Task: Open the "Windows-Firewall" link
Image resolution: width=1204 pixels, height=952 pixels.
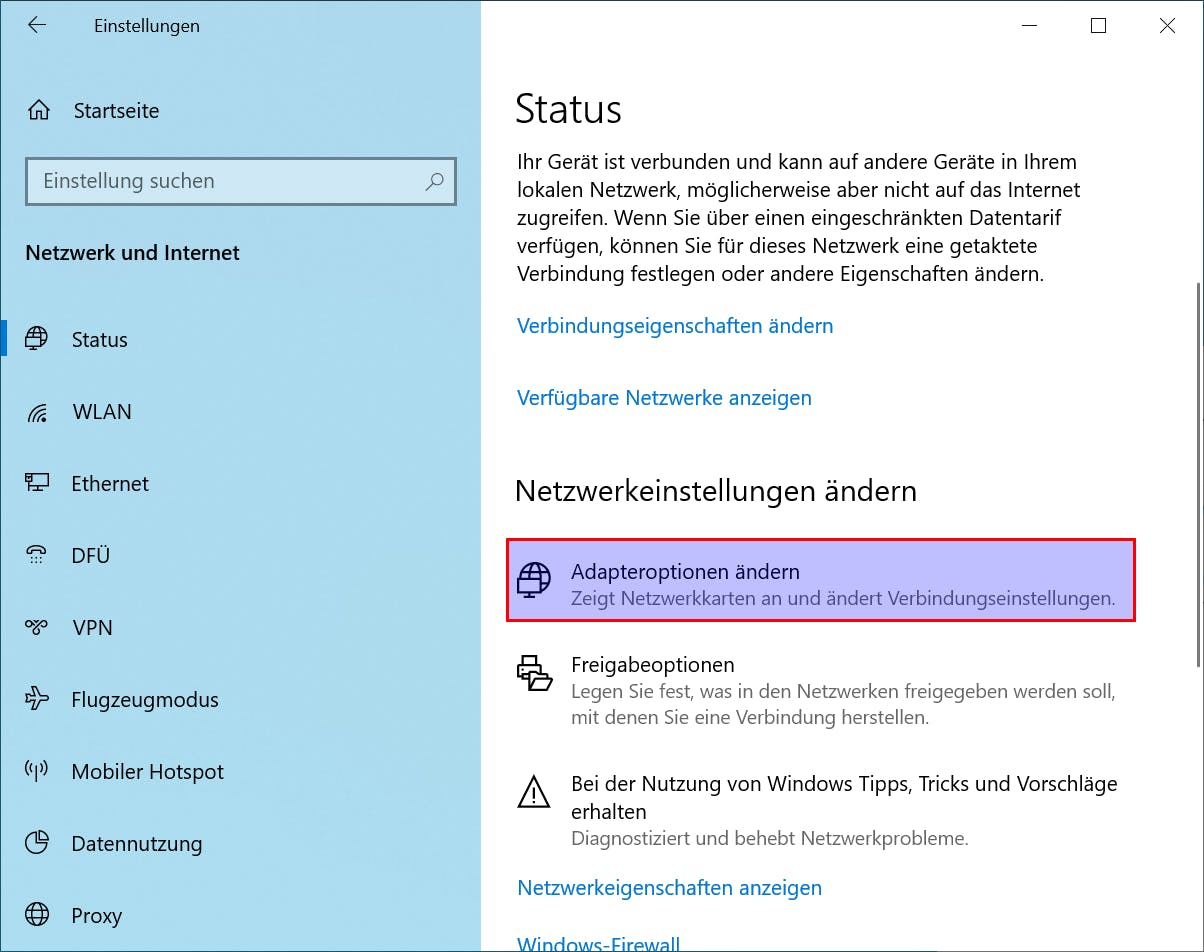Action: (x=598, y=943)
